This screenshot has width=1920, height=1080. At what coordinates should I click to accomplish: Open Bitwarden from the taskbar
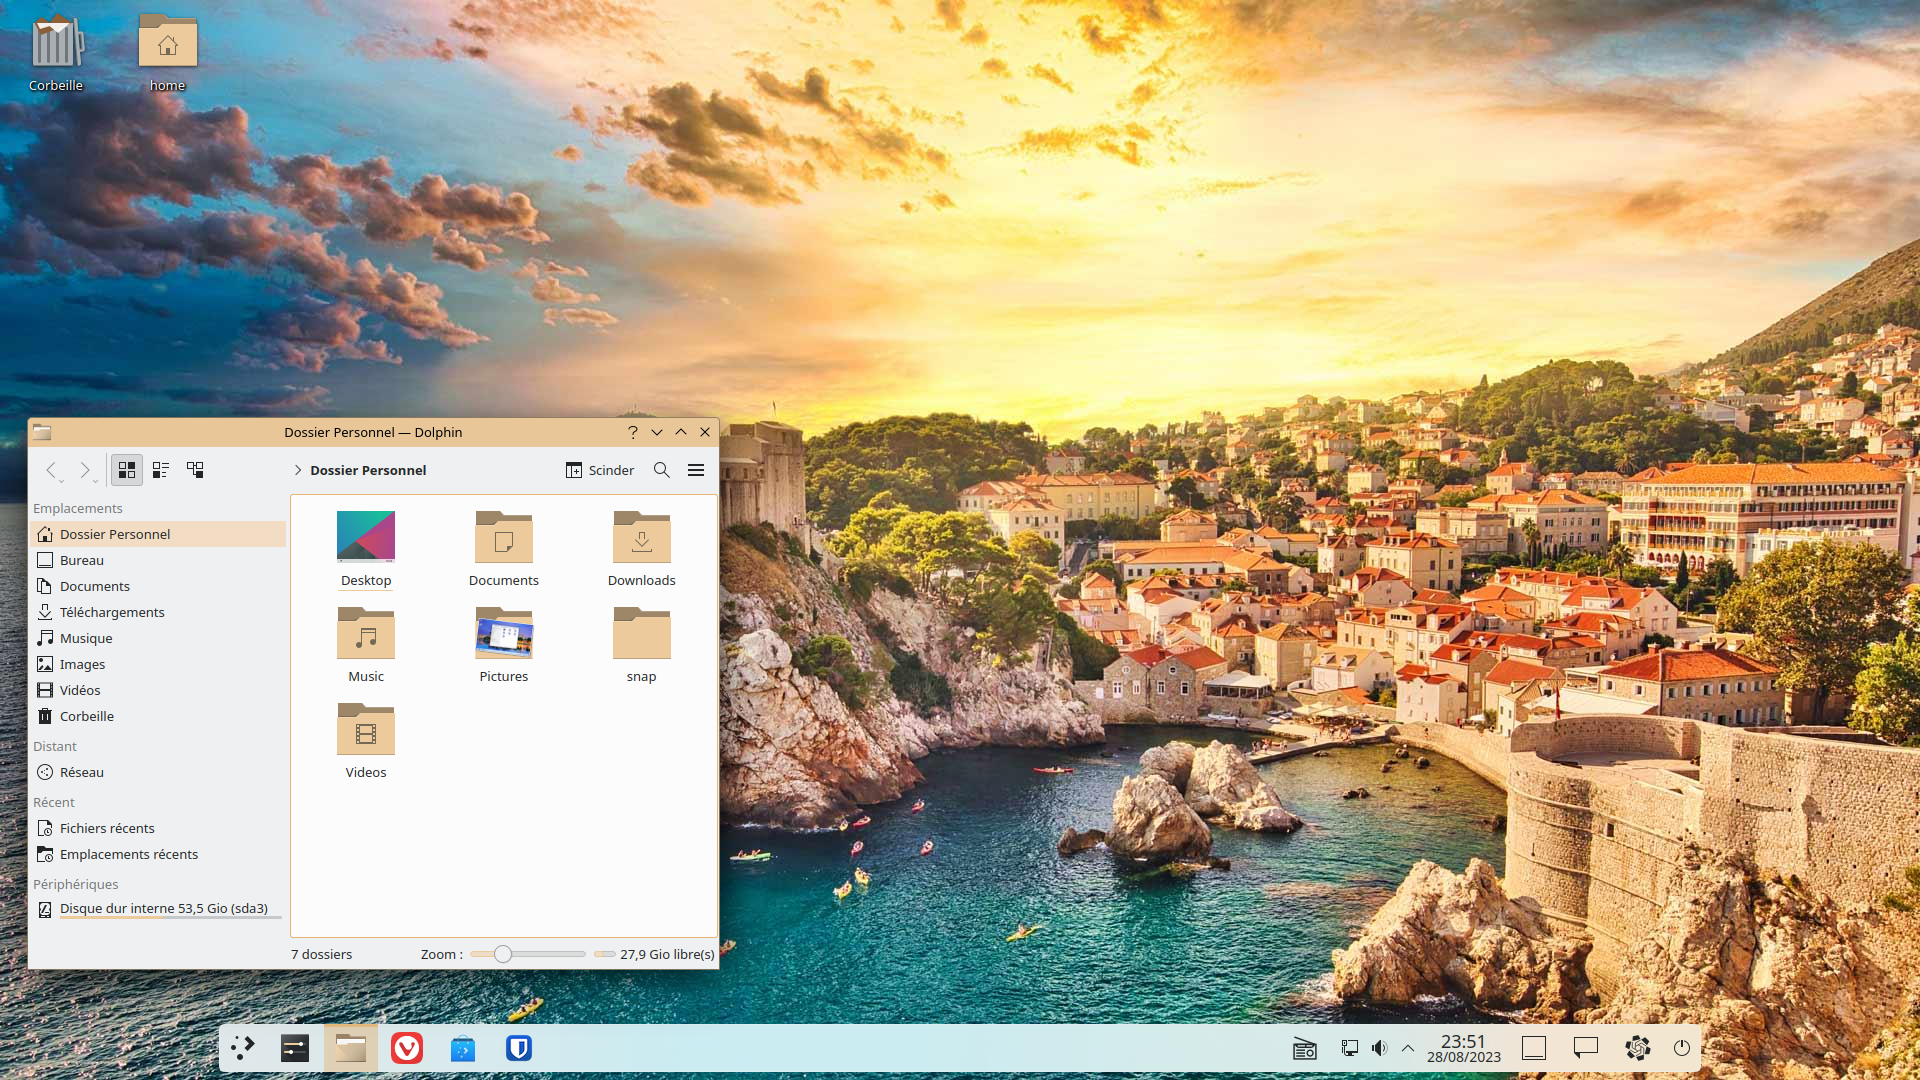point(518,1048)
